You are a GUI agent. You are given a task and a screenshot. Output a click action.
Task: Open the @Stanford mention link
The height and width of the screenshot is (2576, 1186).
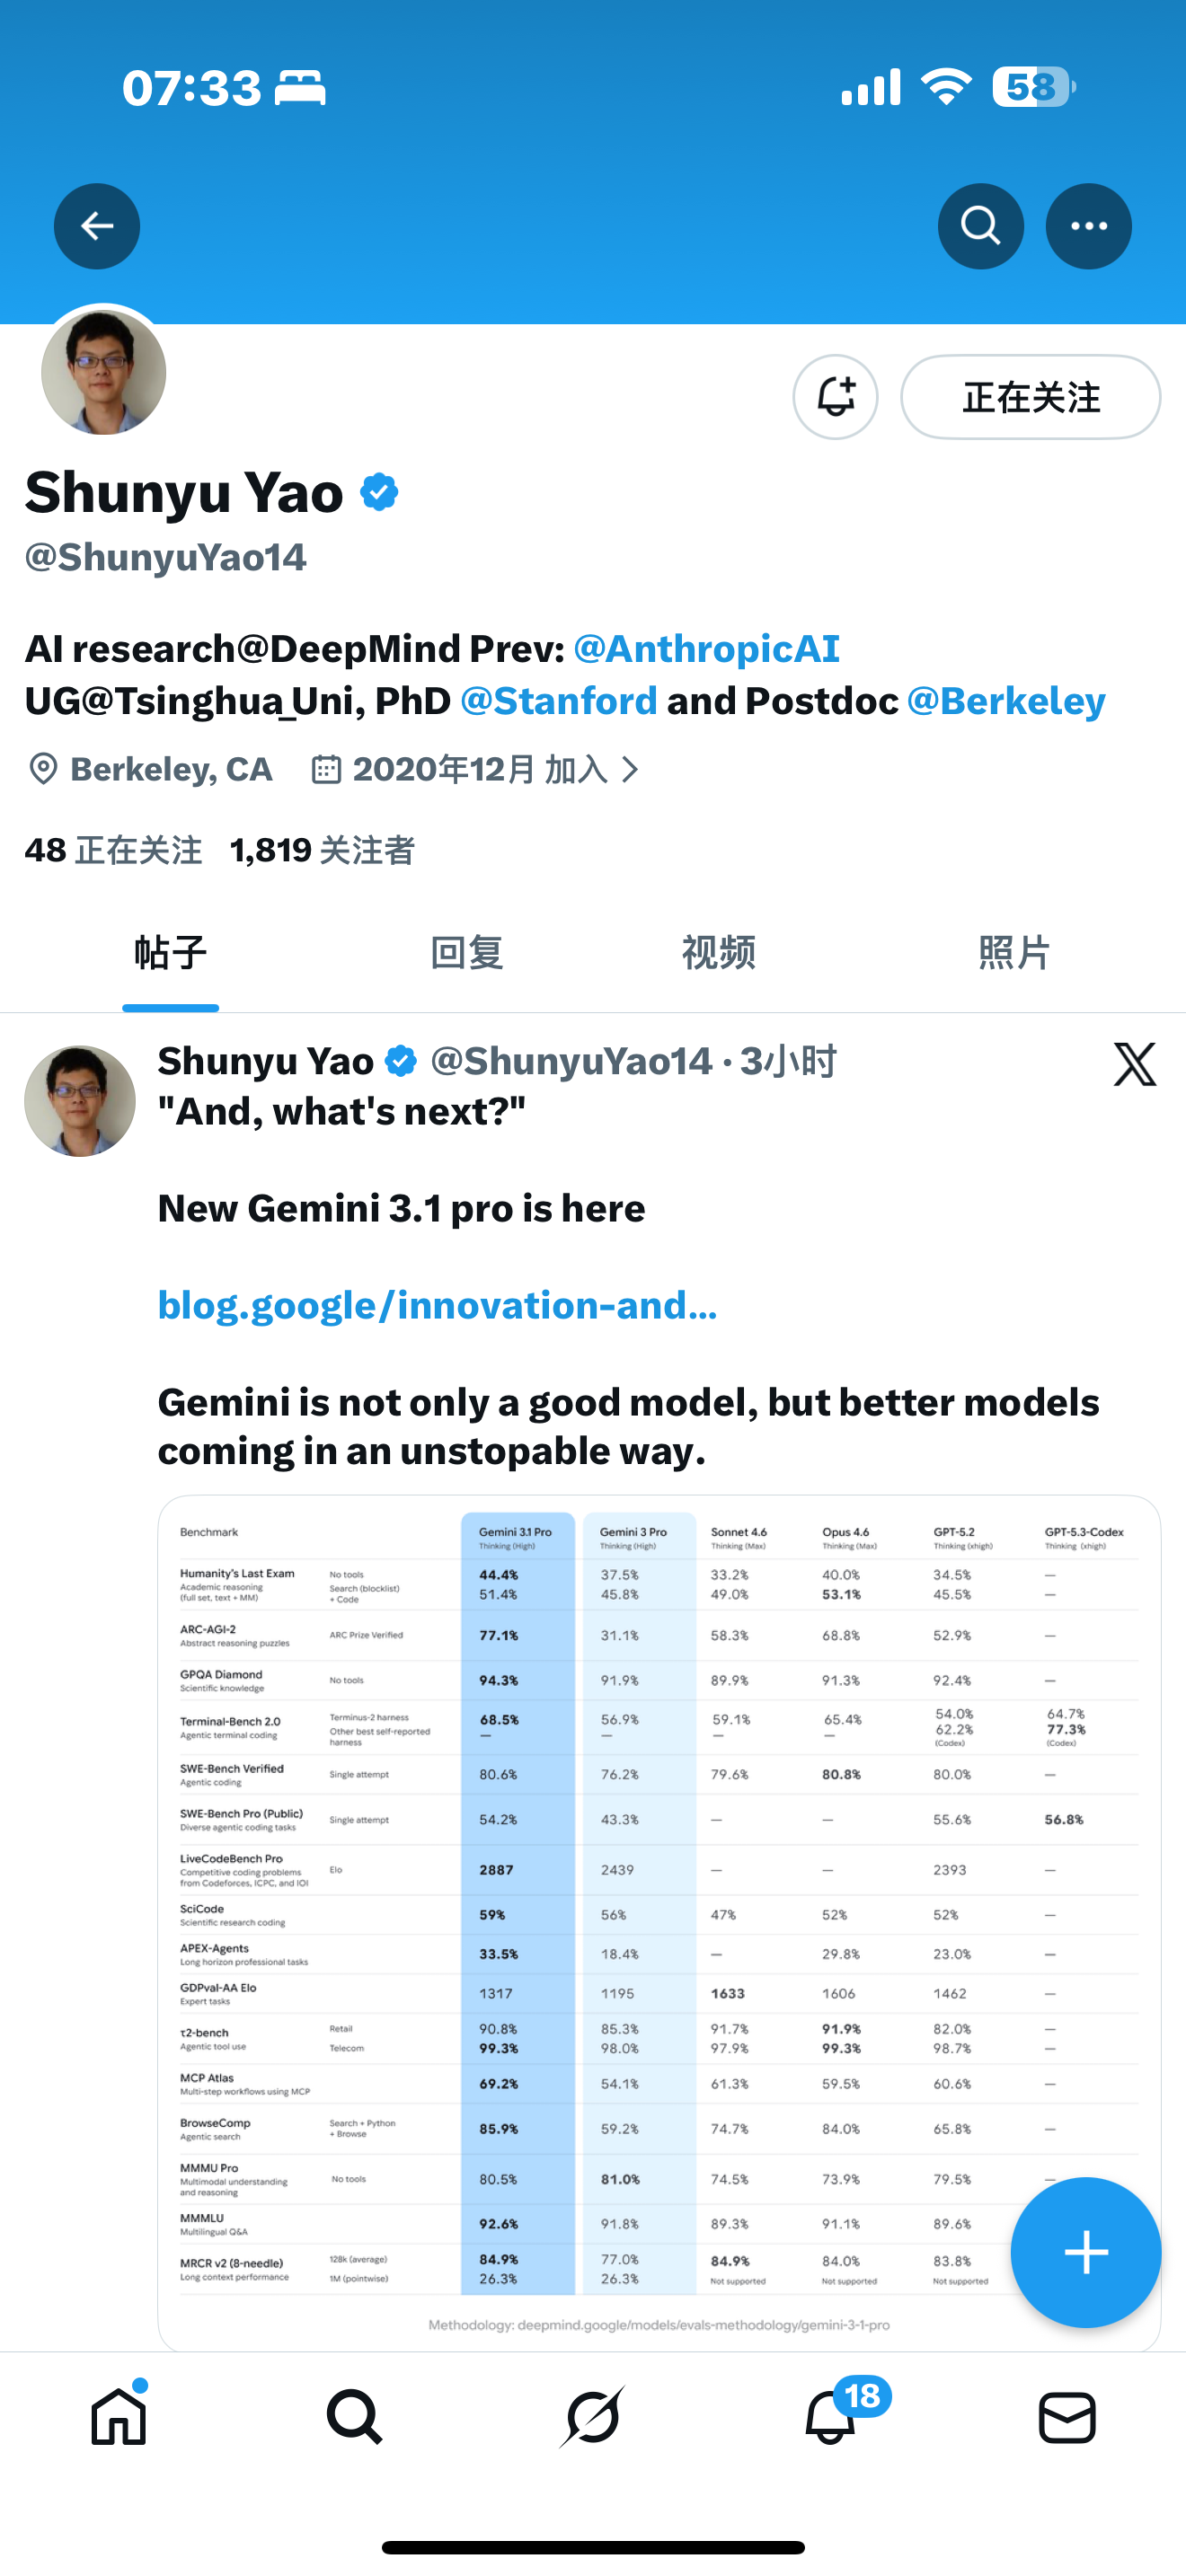pos(559,701)
